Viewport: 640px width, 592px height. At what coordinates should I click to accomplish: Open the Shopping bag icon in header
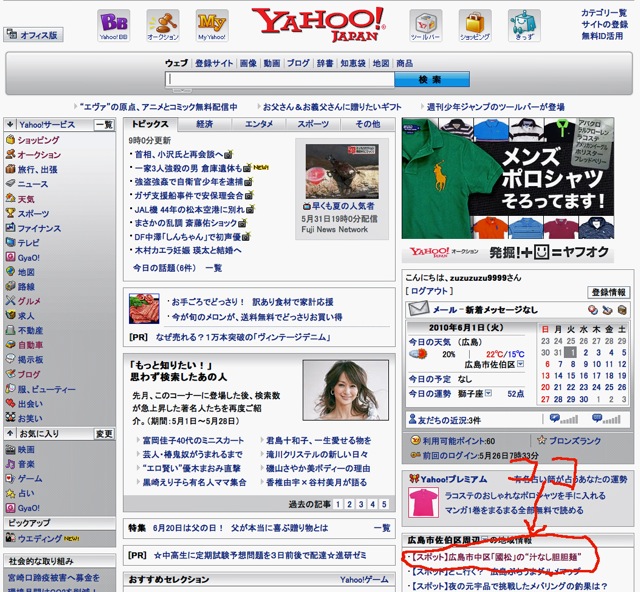[475, 25]
